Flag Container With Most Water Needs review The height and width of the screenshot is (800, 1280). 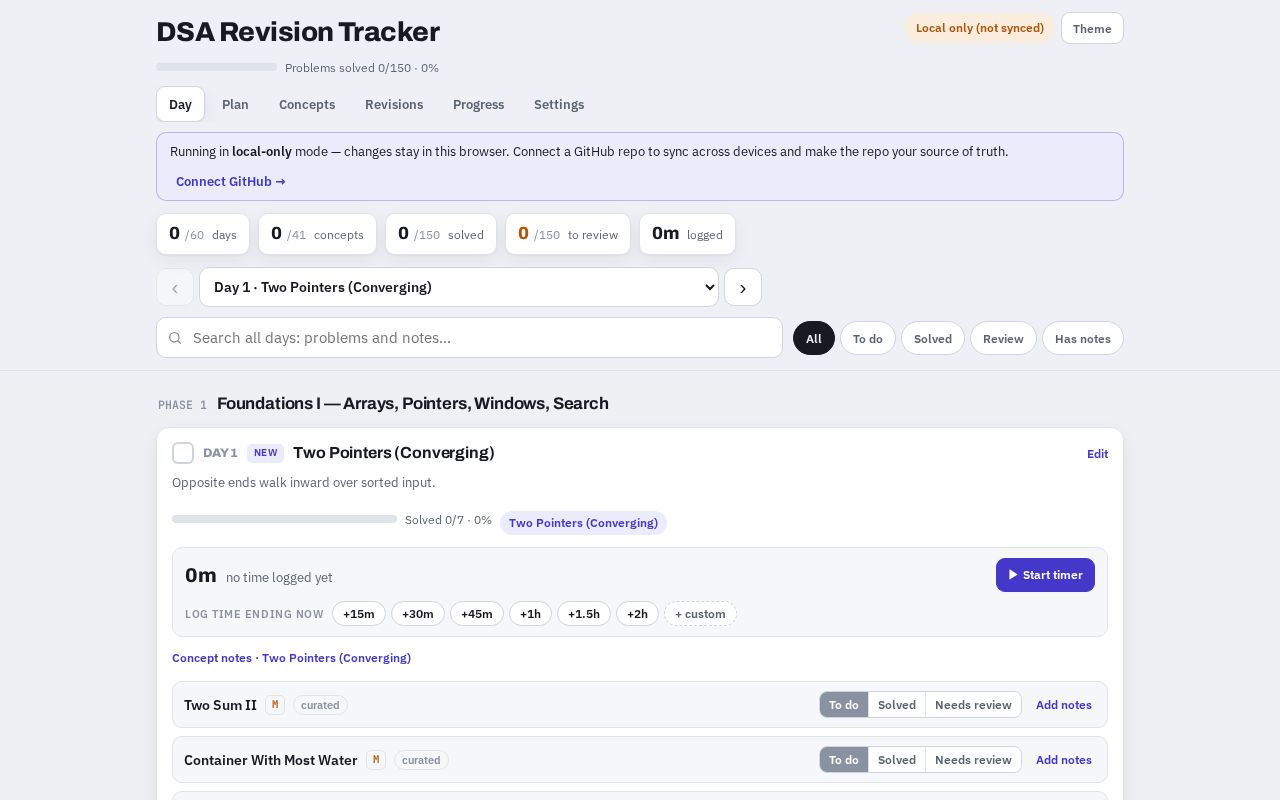pos(973,760)
